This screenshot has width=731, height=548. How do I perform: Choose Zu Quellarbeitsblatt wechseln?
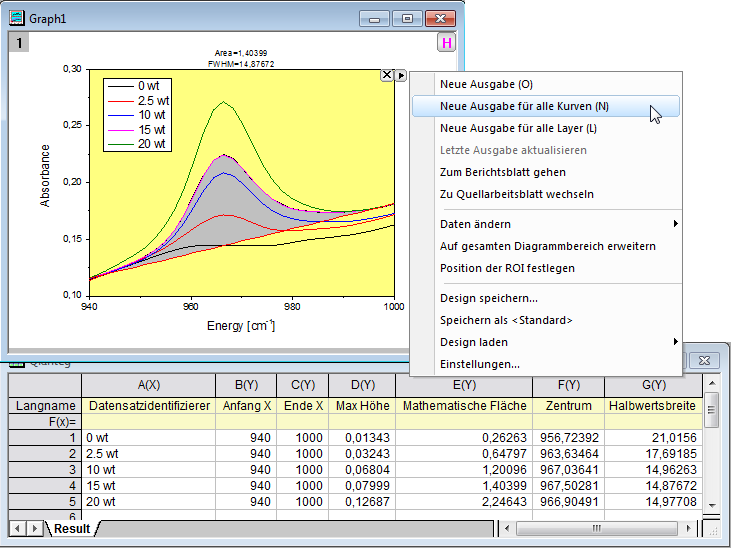coord(545,194)
